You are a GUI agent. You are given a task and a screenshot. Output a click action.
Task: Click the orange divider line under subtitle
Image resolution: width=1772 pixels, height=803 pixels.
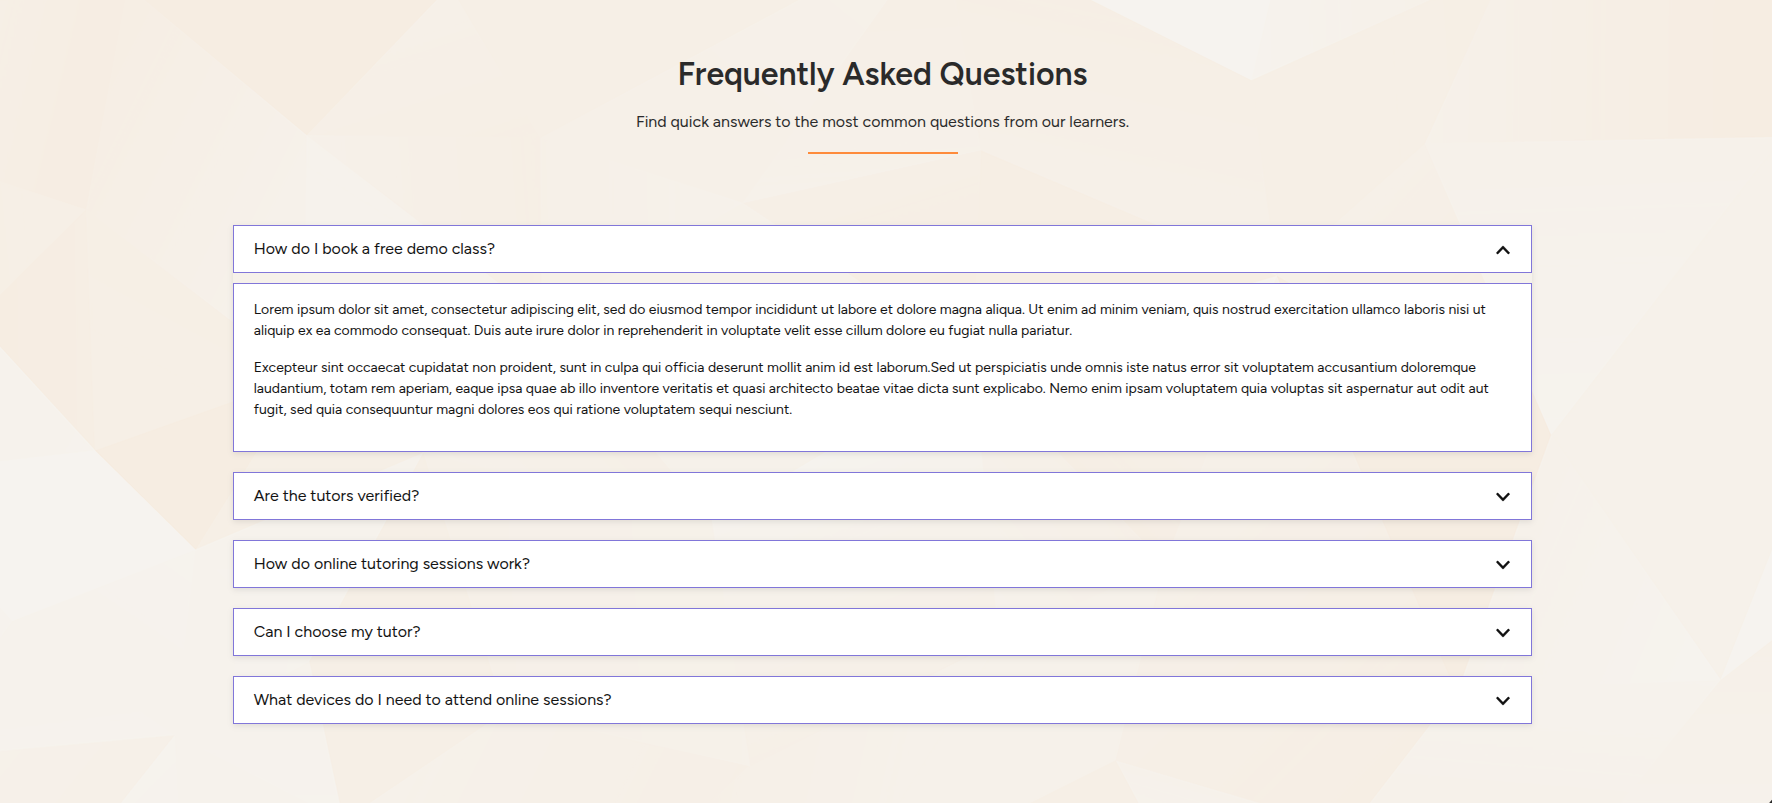882,153
